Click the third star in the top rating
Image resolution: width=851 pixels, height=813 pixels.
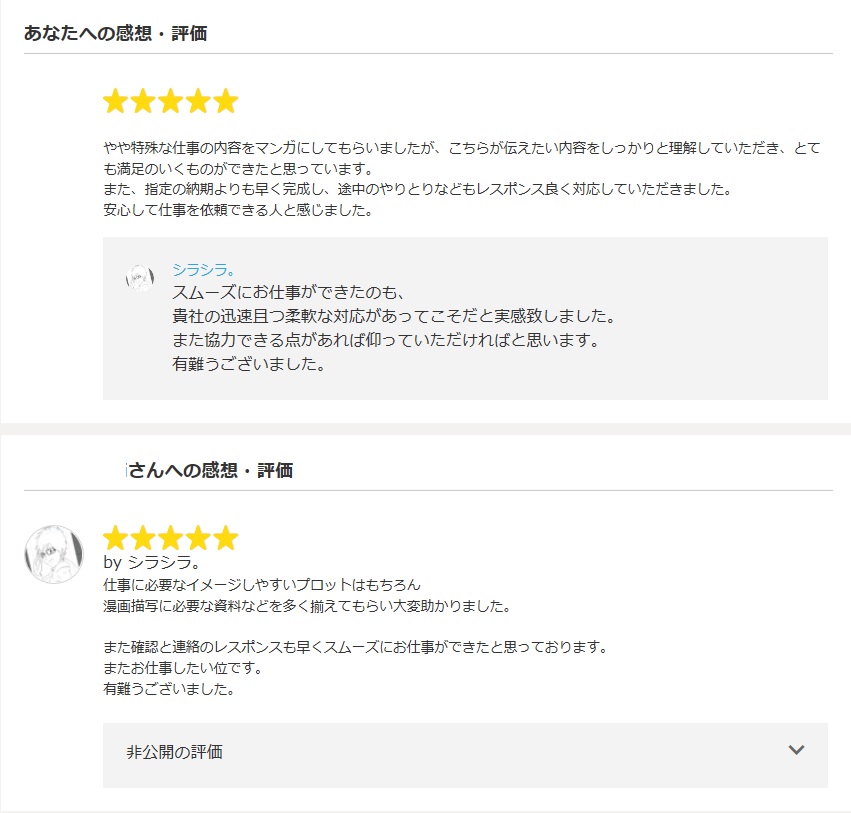[x=171, y=101]
